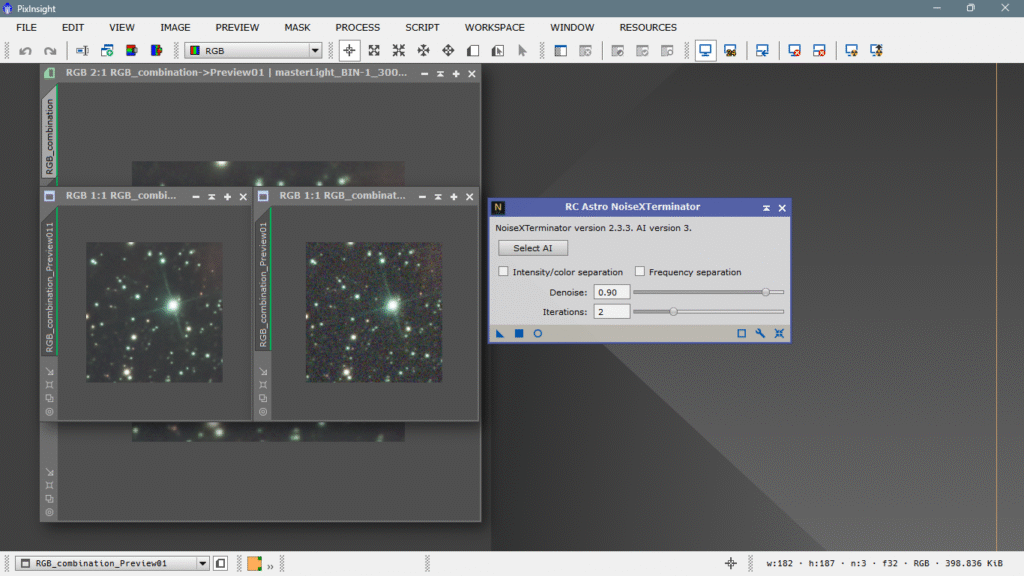
Task: Click the crosshair icon in status bar
Action: click(731, 563)
